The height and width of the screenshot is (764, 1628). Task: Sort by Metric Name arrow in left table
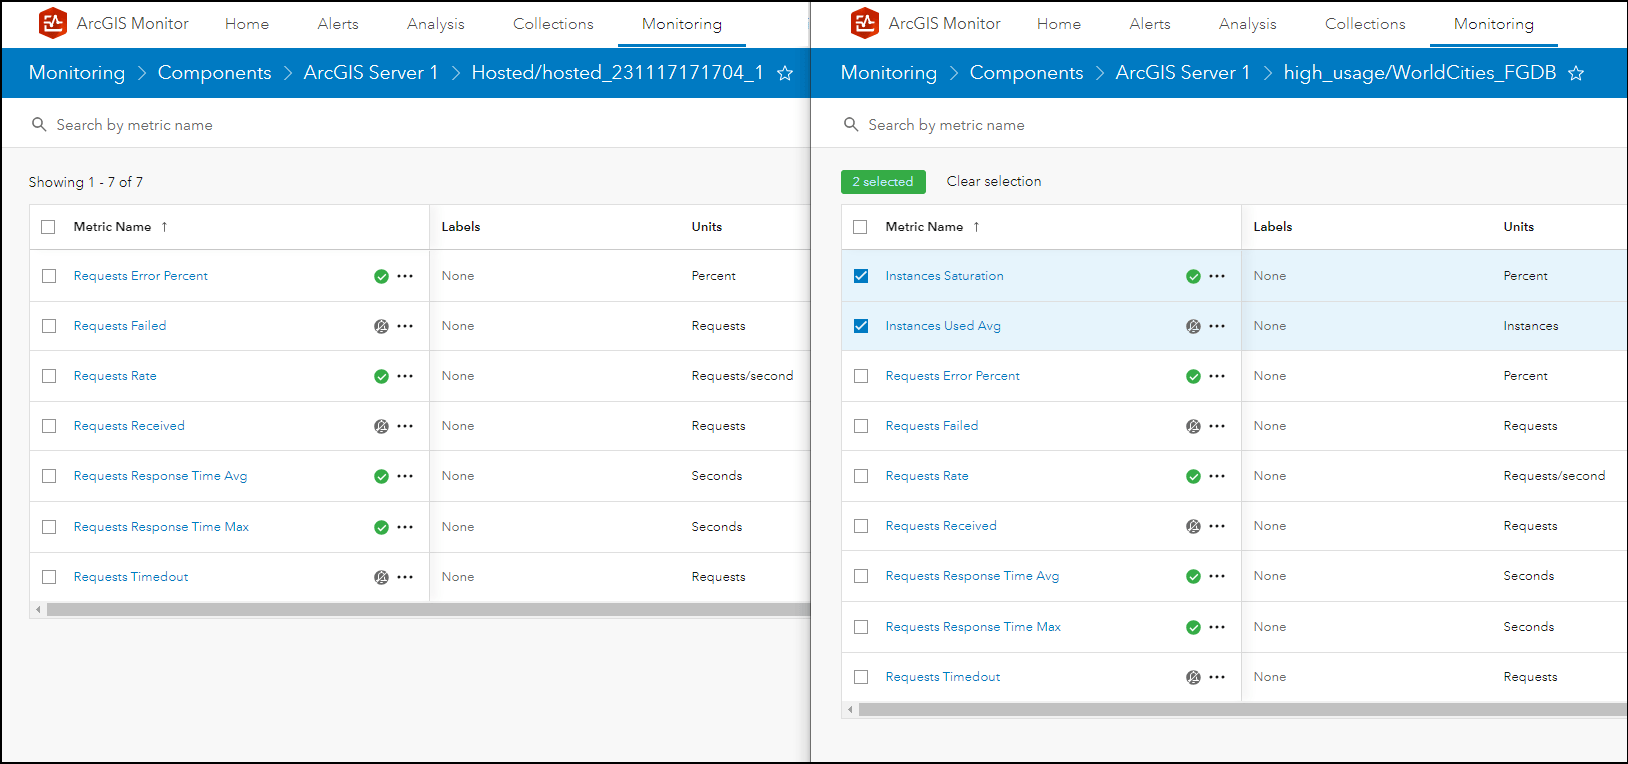coord(164,227)
